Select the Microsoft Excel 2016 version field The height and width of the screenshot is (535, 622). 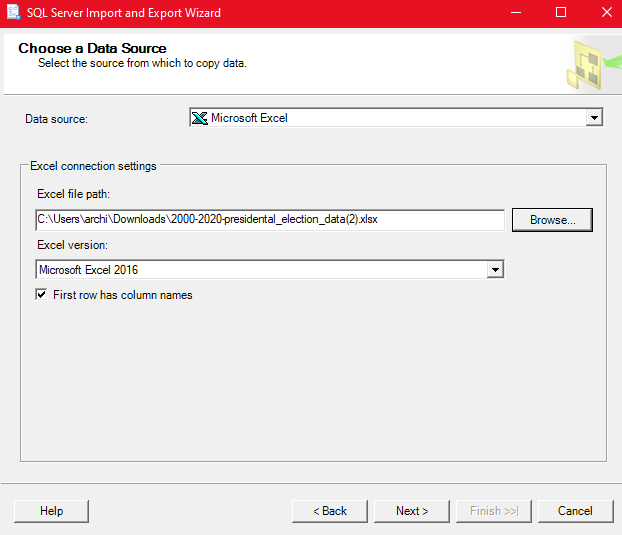pyautogui.click(x=270, y=270)
